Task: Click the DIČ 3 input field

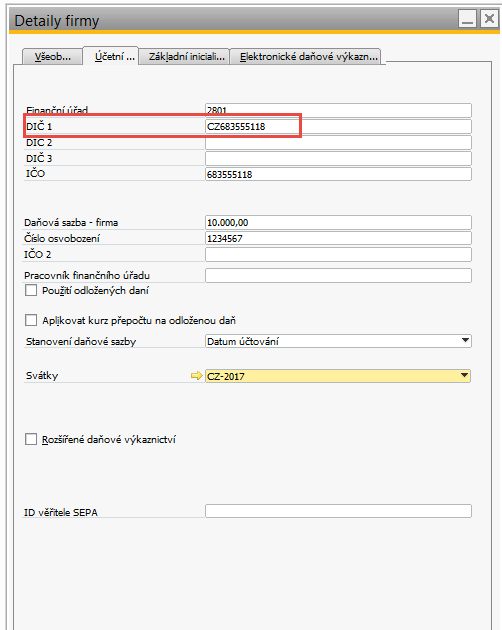Action: coord(338,158)
